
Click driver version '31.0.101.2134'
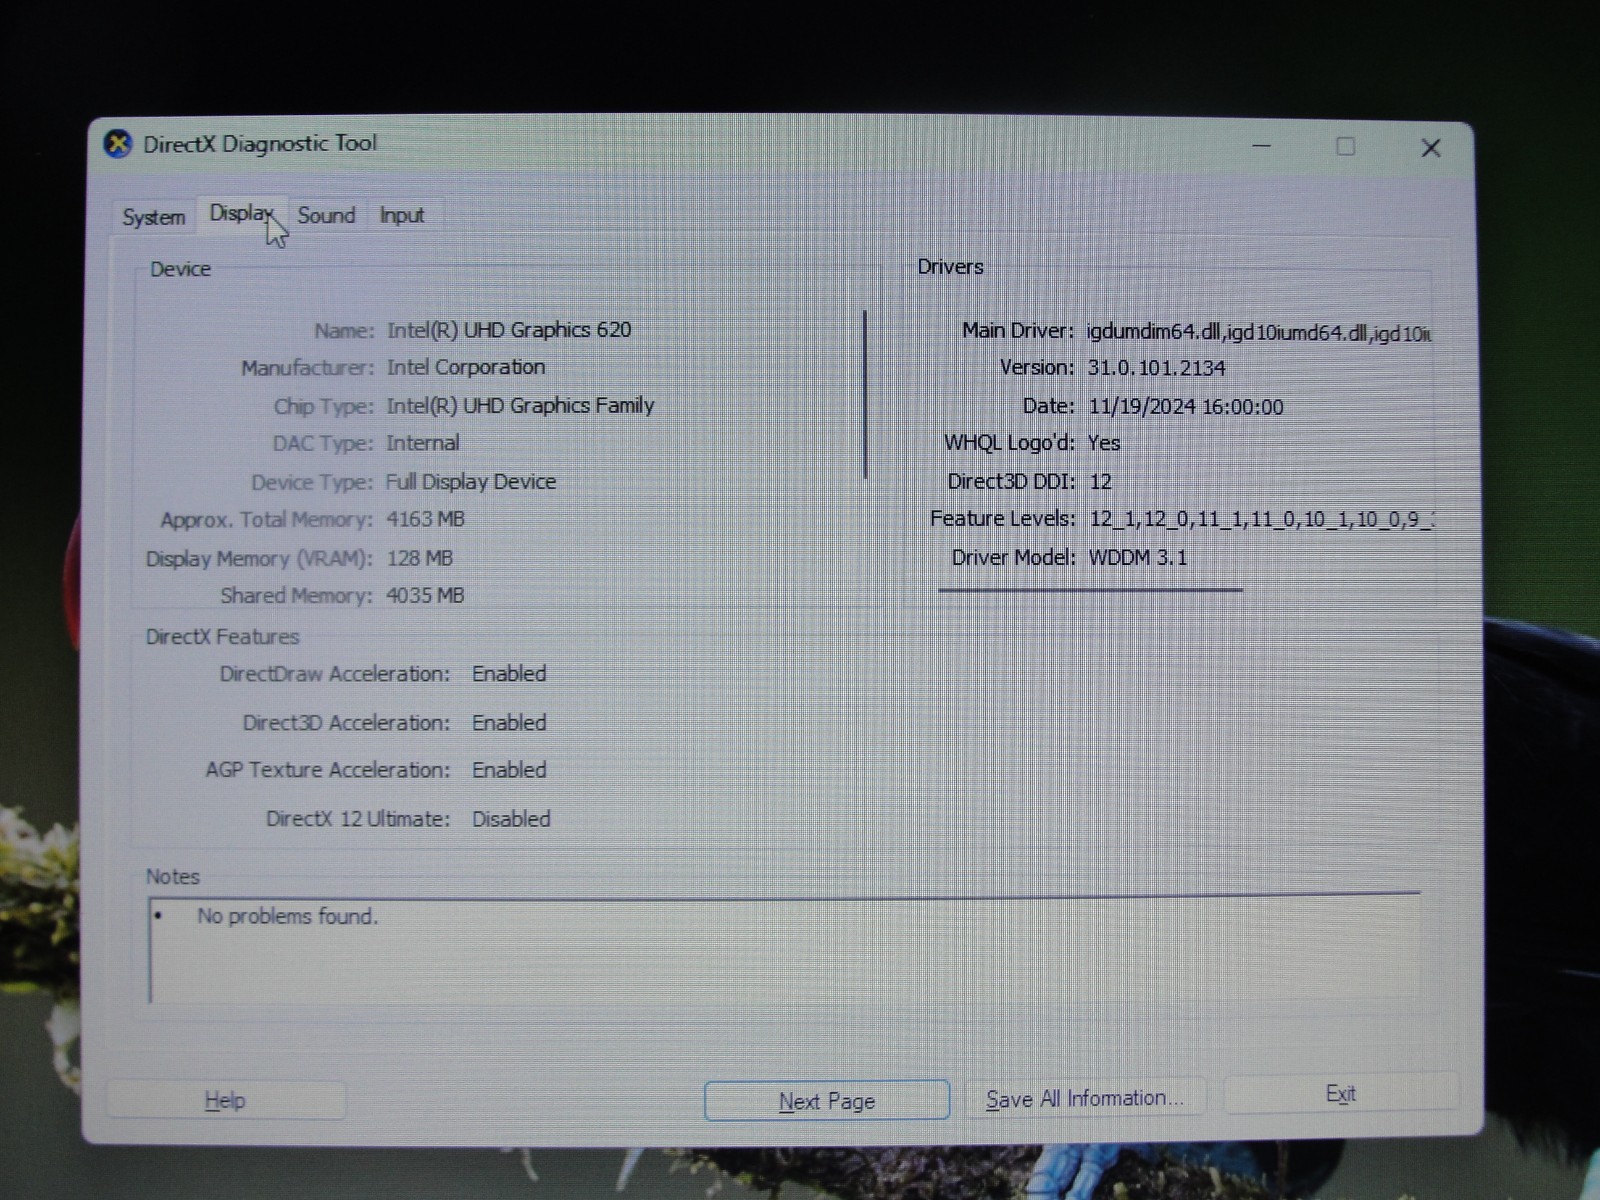click(1157, 368)
